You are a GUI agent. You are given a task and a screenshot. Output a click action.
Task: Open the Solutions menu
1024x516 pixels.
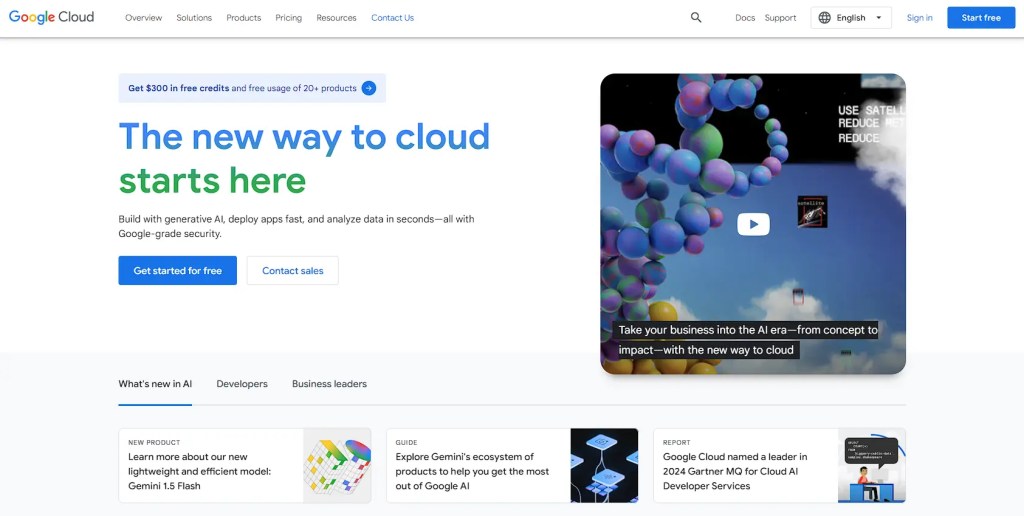pos(194,18)
